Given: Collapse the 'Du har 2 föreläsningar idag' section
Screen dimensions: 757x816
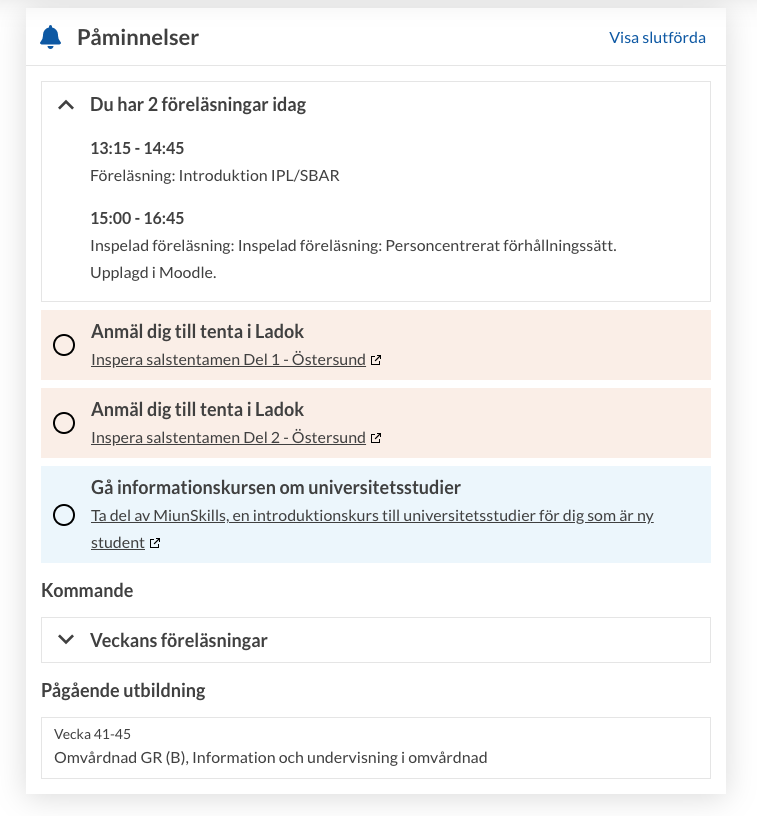Looking at the screenshot, I should tap(198, 105).
